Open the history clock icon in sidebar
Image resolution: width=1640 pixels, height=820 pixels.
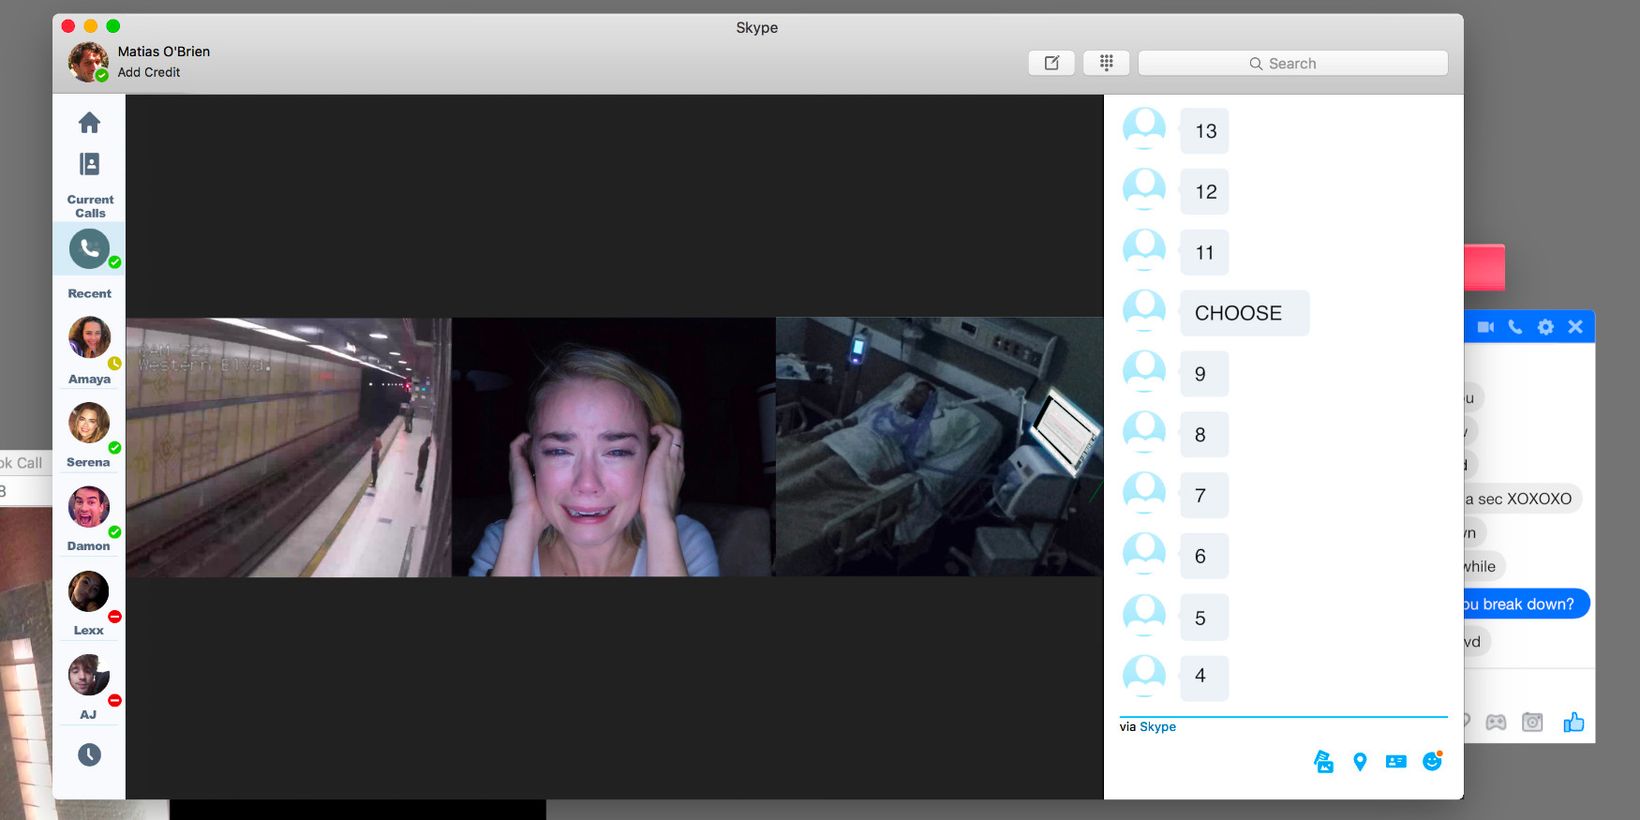click(x=89, y=755)
